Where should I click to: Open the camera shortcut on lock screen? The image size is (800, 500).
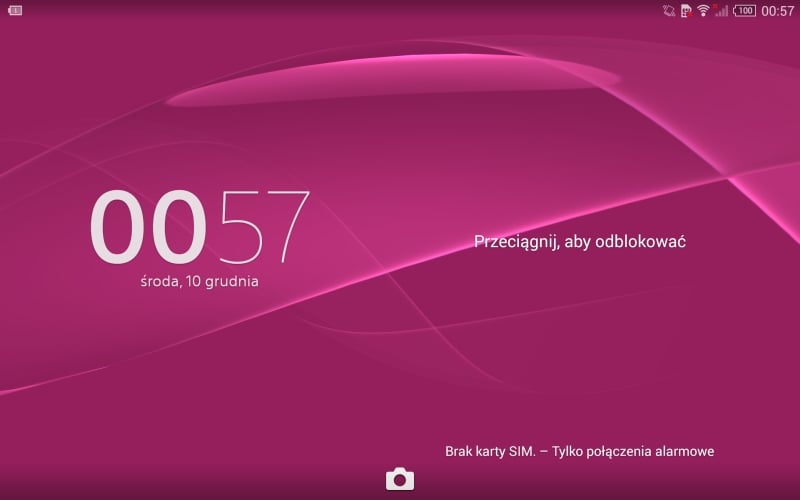point(400,479)
